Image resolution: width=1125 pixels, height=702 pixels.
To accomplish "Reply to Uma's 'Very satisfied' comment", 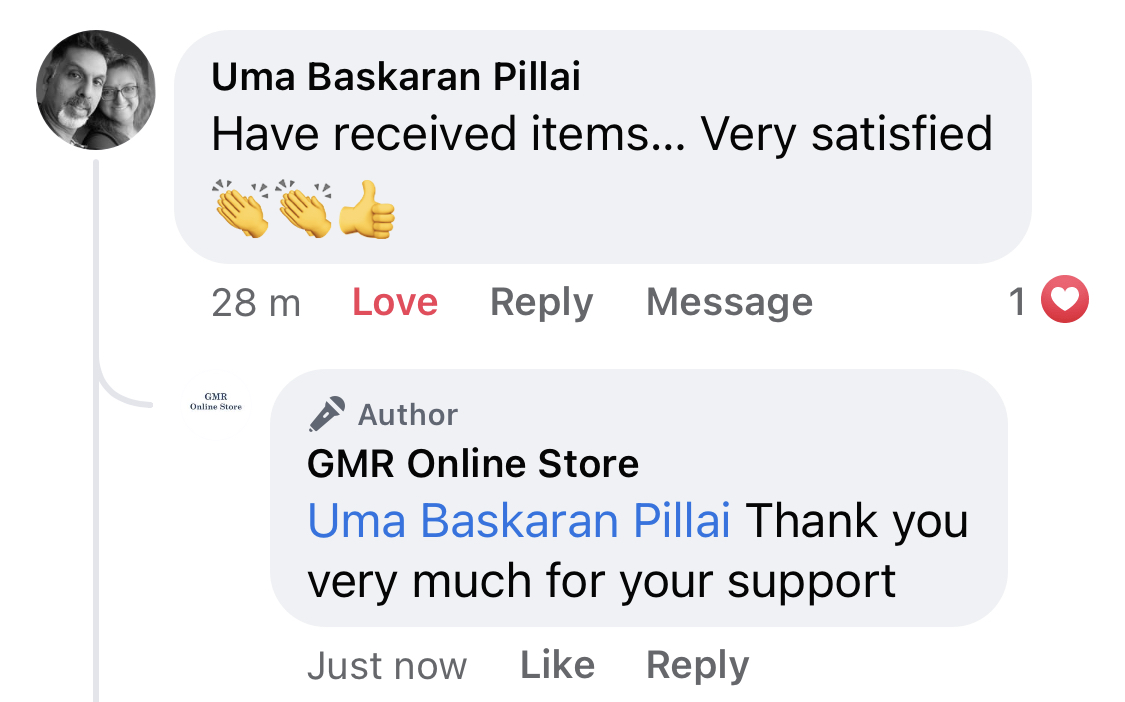I will (x=542, y=302).
